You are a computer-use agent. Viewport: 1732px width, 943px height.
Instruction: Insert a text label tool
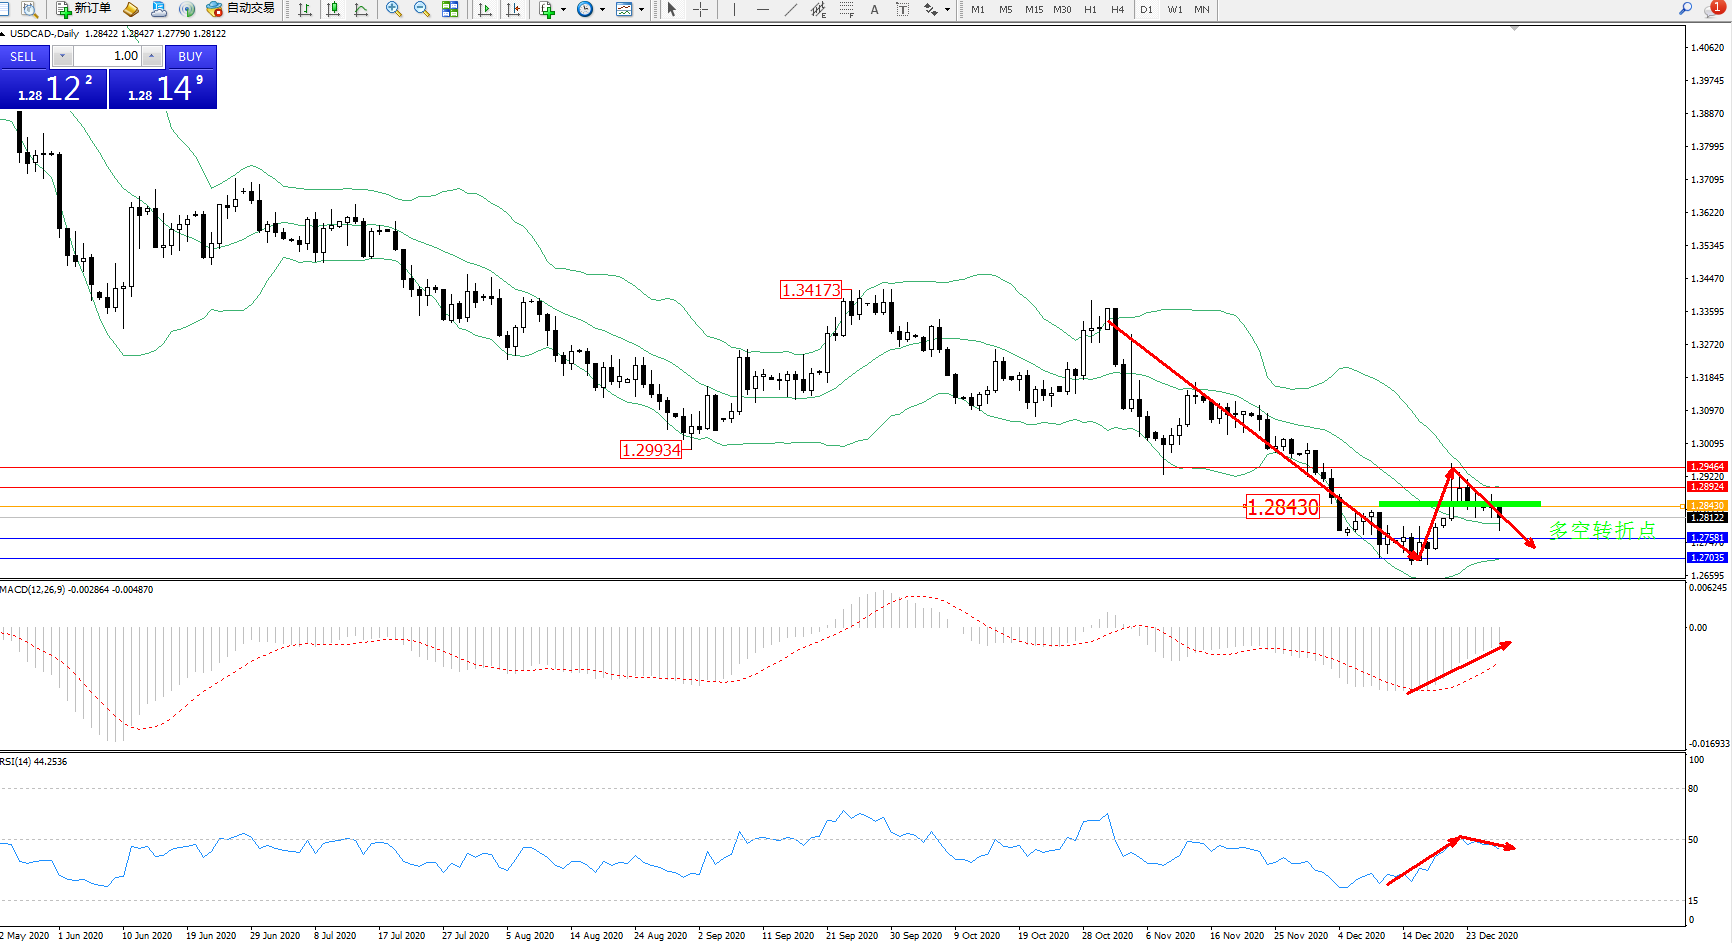point(874,9)
